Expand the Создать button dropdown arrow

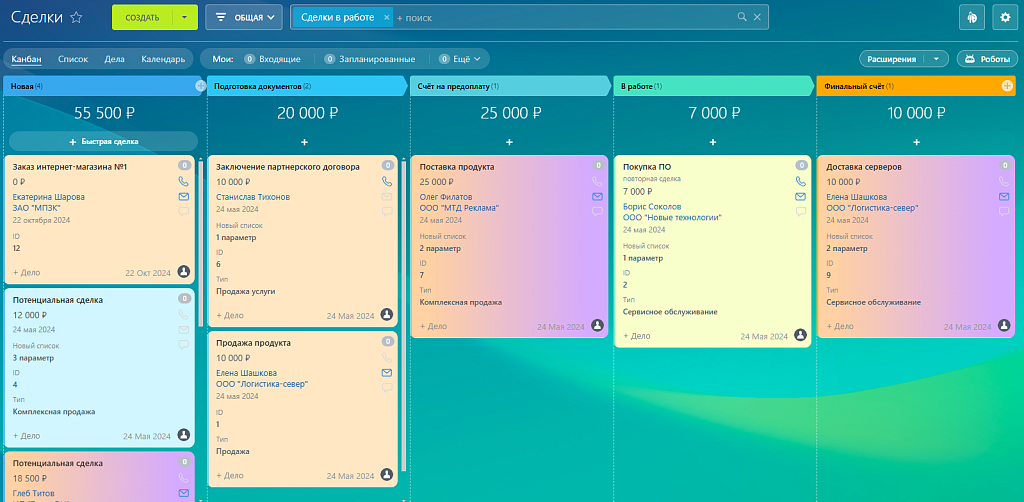pyautogui.click(x=185, y=17)
